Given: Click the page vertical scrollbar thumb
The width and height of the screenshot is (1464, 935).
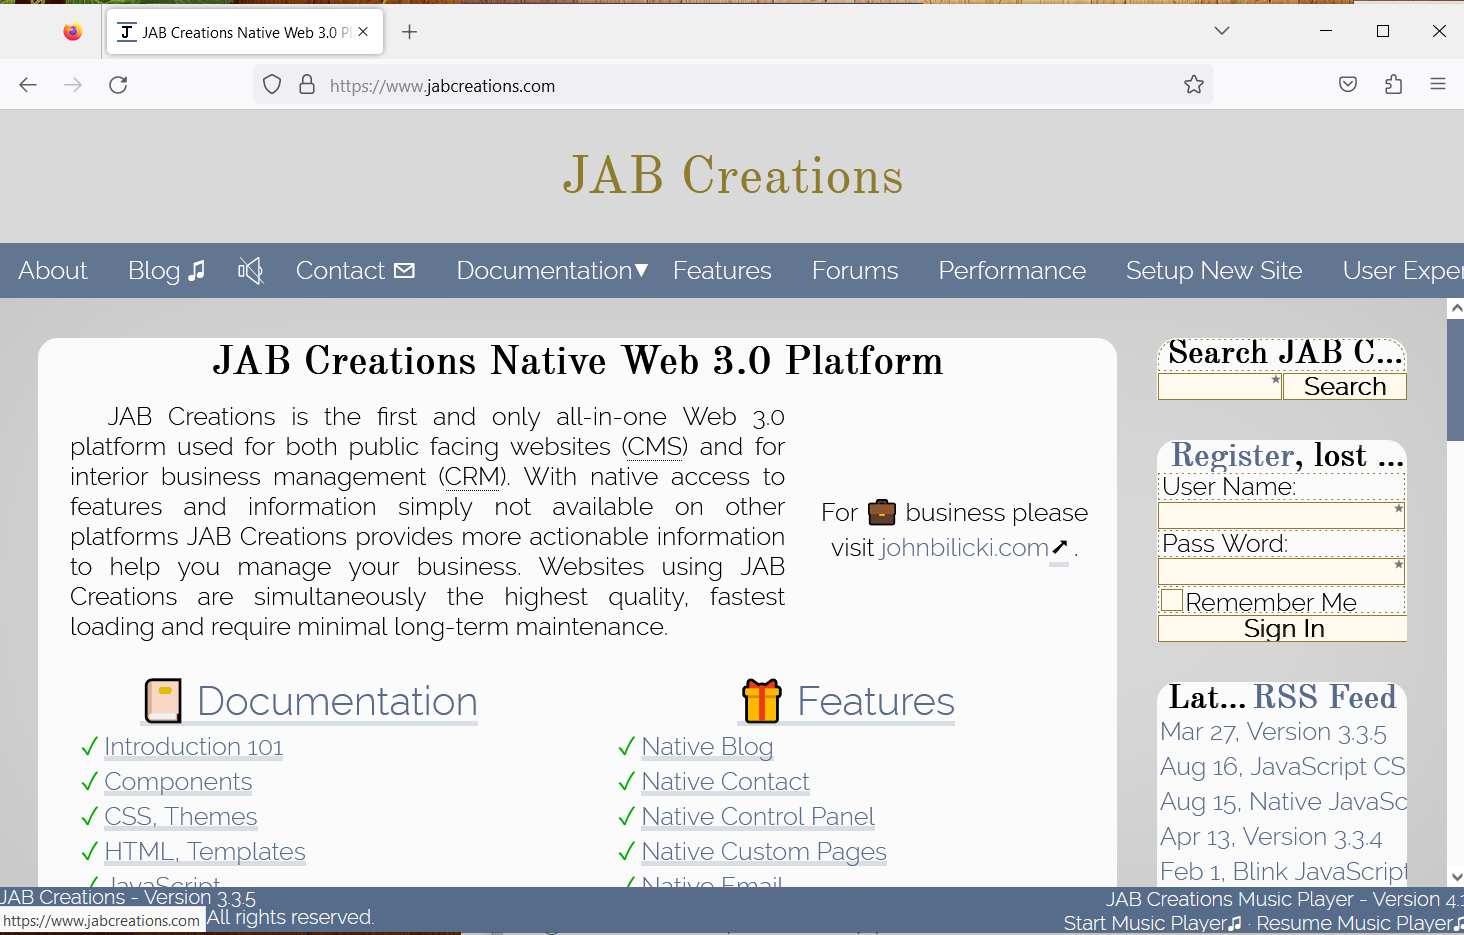Looking at the screenshot, I should 1455,380.
